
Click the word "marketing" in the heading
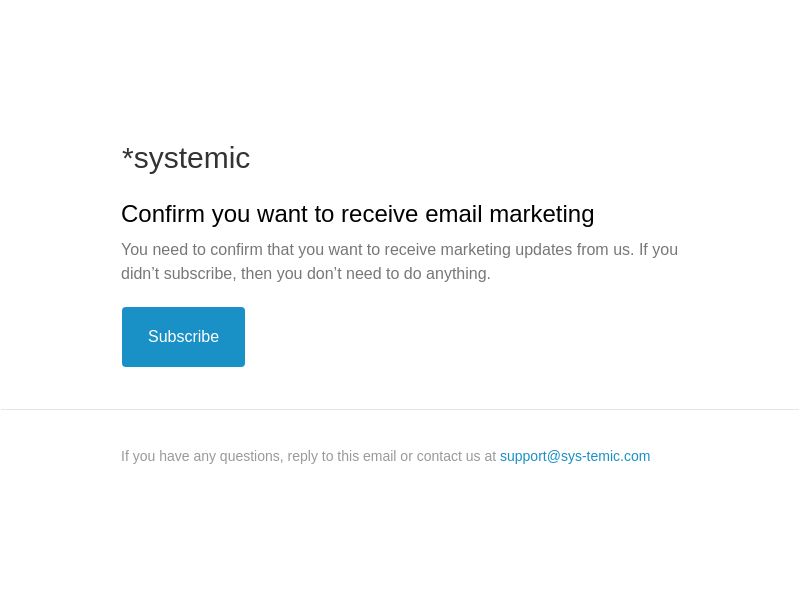pos(541,214)
